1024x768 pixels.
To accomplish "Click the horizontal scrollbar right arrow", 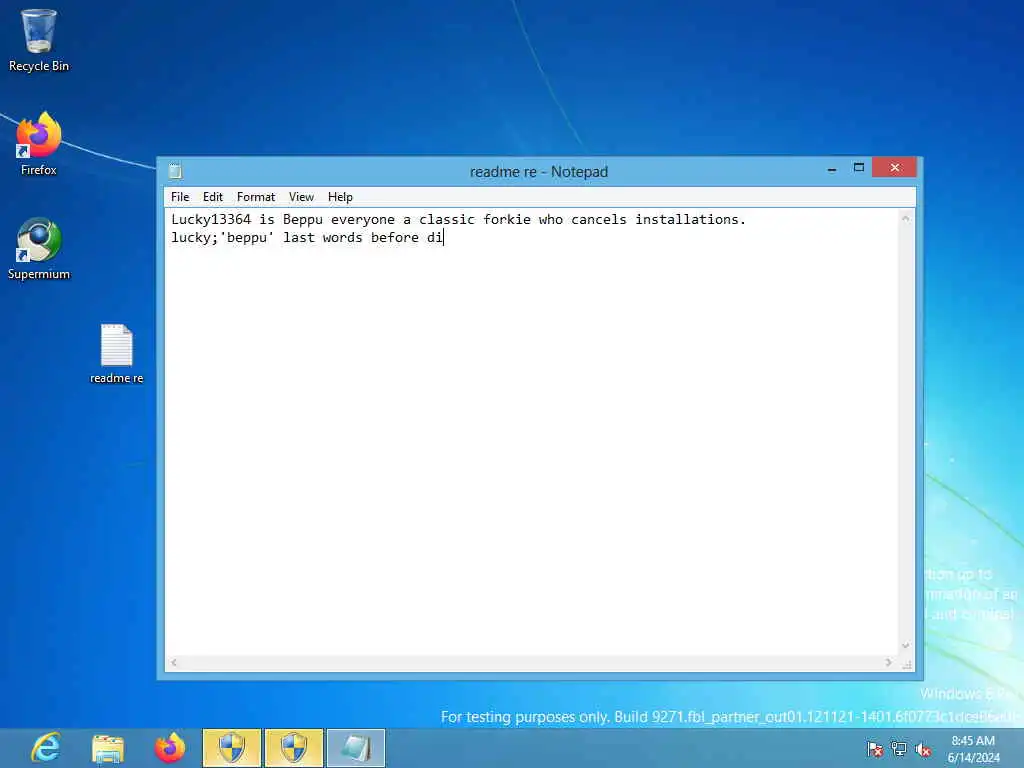I will point(889,662).
